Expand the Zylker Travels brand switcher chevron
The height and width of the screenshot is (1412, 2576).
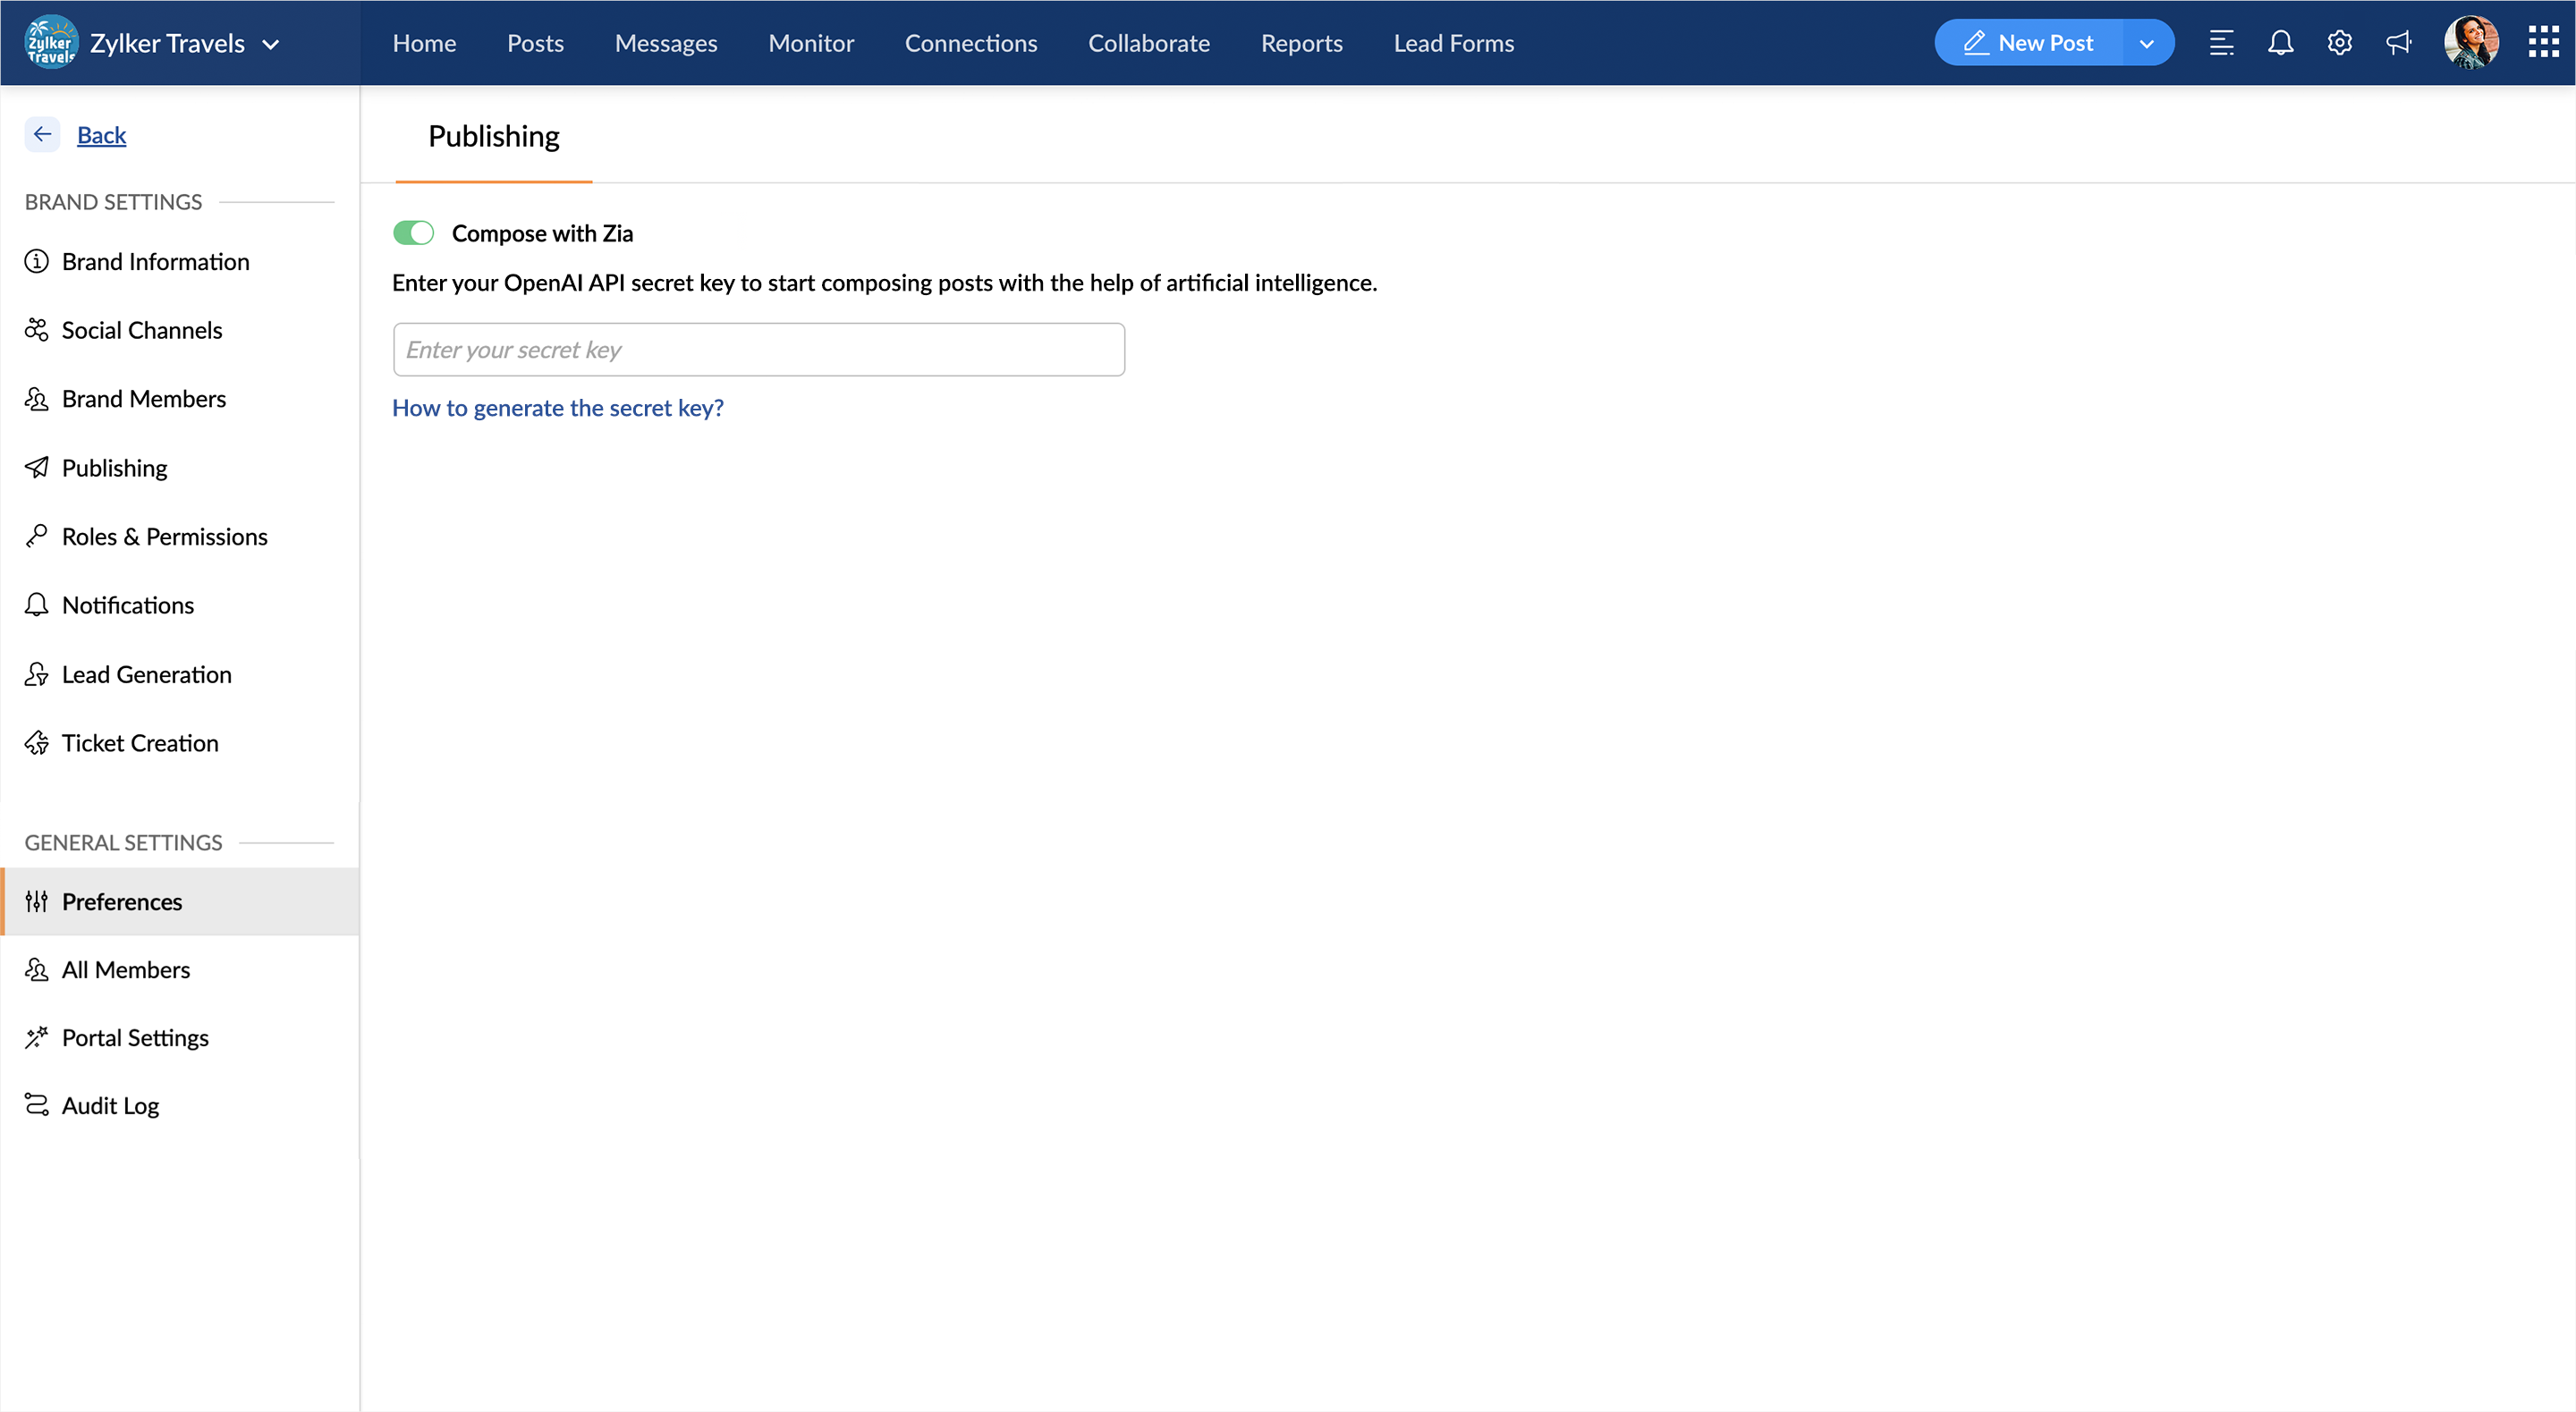pyautogui.click(x=271, y=44)
